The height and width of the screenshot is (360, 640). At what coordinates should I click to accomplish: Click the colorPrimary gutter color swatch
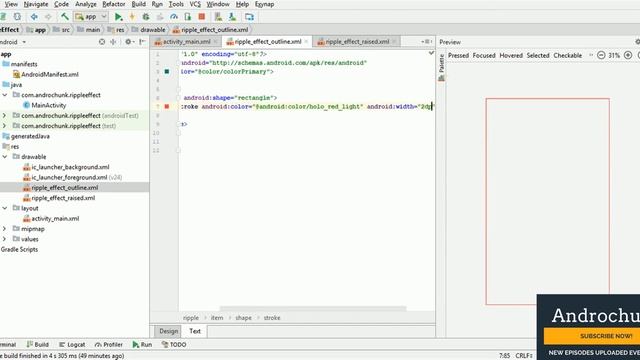click(167, 71)
